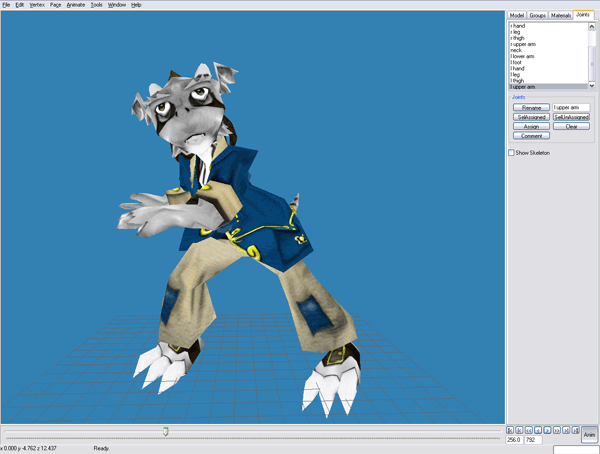This screenshot has height=454, width=600.
Task: Click the fast rewind << button
Action: (528, 430)
